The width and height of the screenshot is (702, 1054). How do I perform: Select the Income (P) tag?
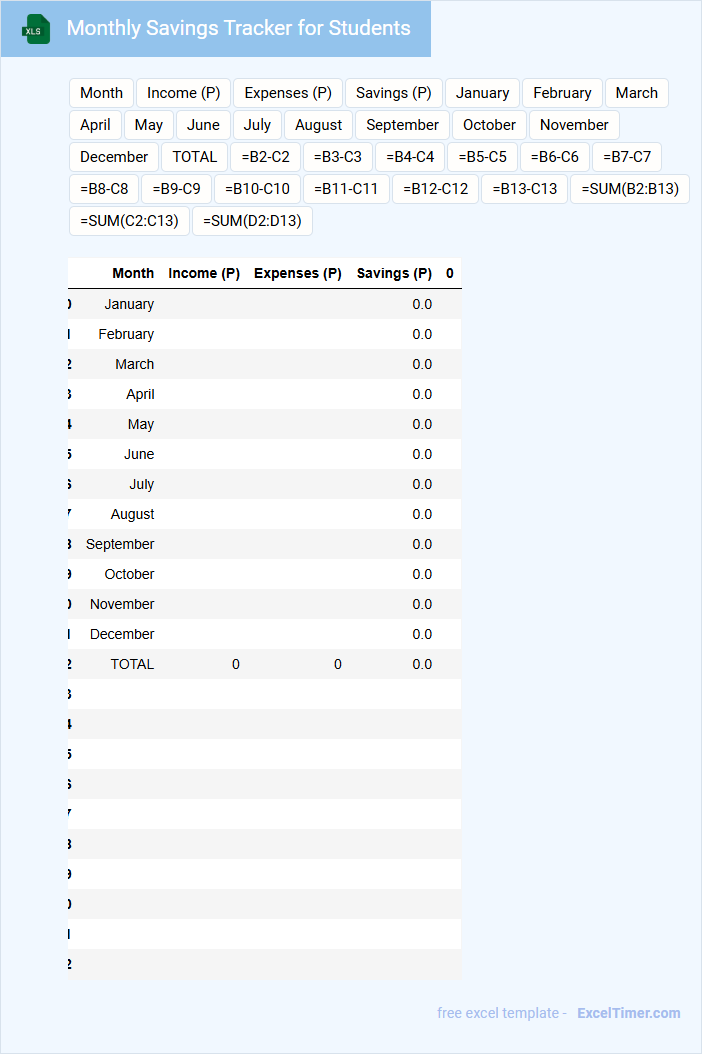[x=184, y=93]
